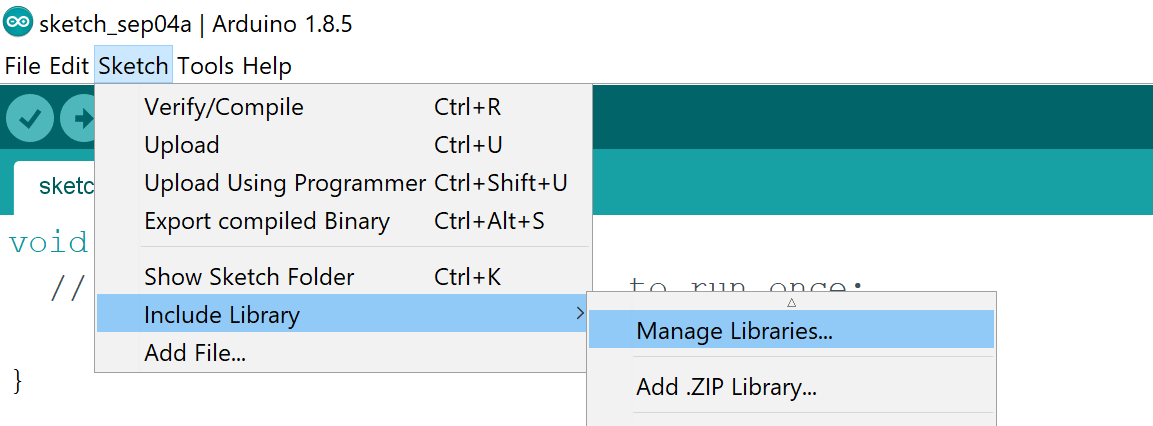Click the submenu scroll-up triangle
Viewport: 1153px width, 426px height.
791,302
